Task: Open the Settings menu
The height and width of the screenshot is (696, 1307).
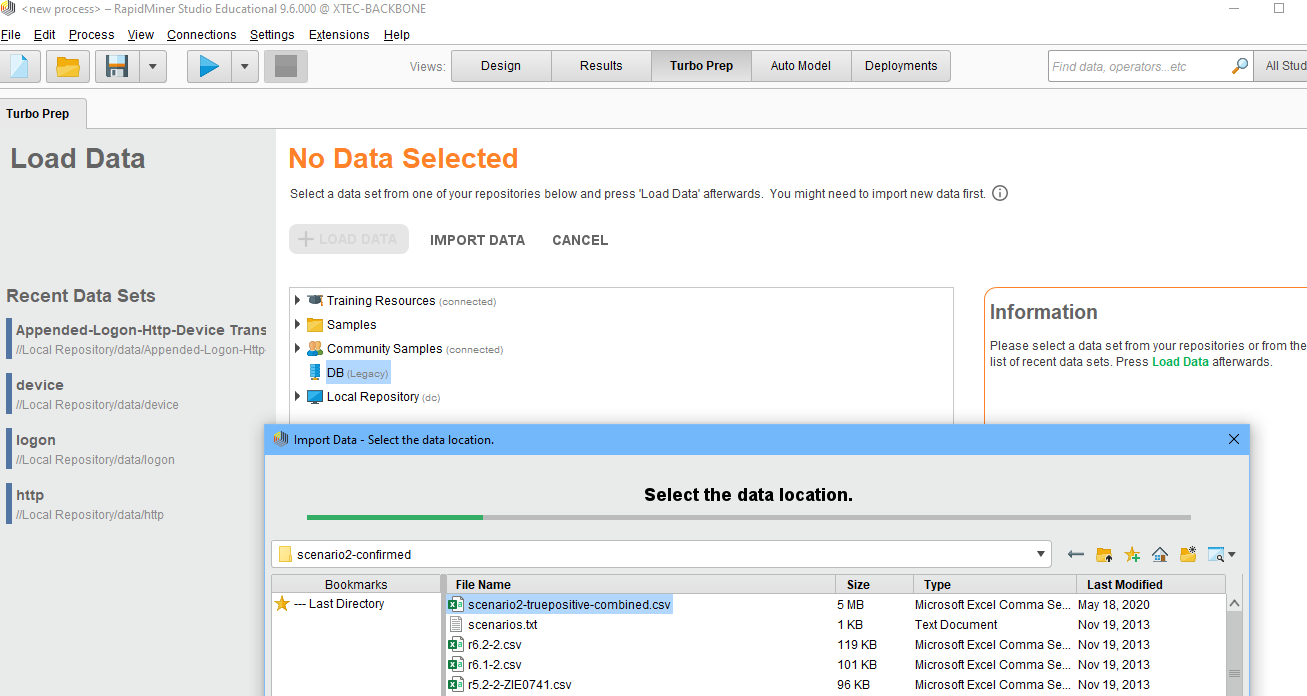Action: (272, 34)
